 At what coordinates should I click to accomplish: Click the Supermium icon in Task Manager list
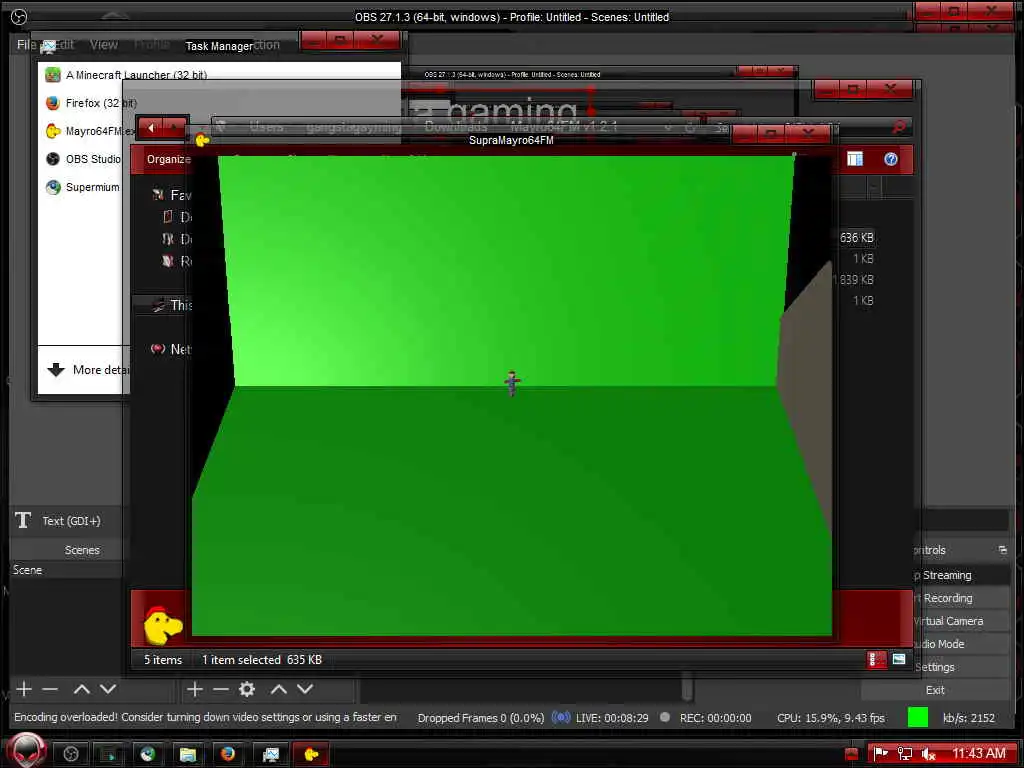point(53,187)
